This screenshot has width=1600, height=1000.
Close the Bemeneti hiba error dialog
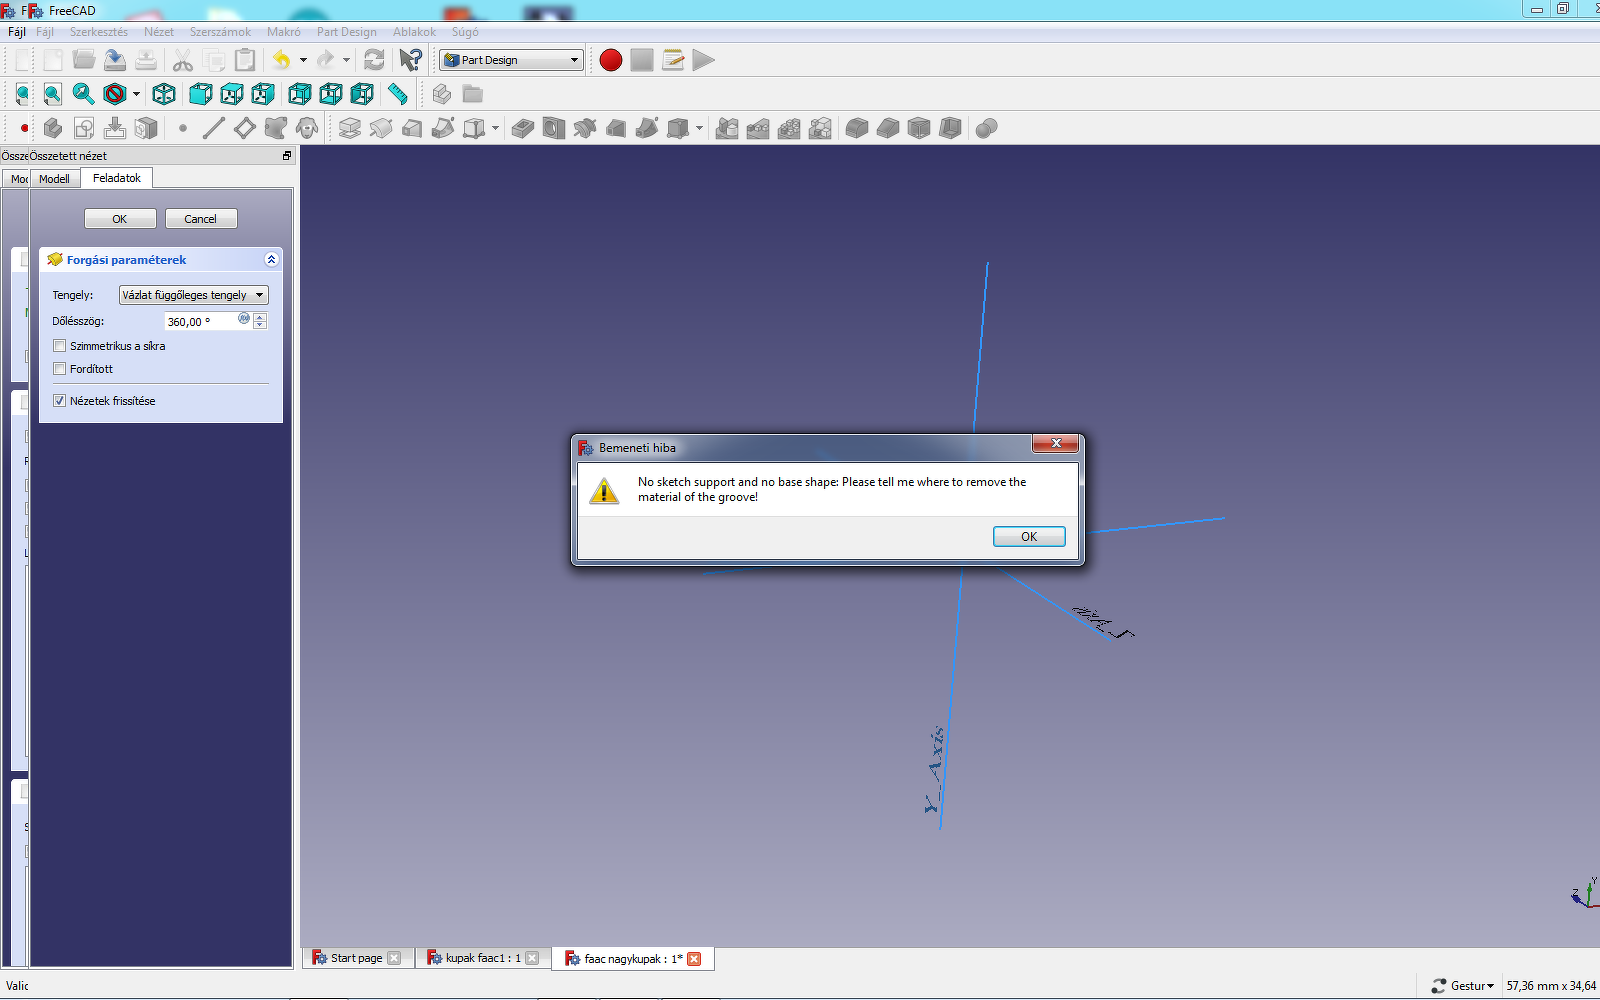pyautogui.click(x=1056, y=443)
